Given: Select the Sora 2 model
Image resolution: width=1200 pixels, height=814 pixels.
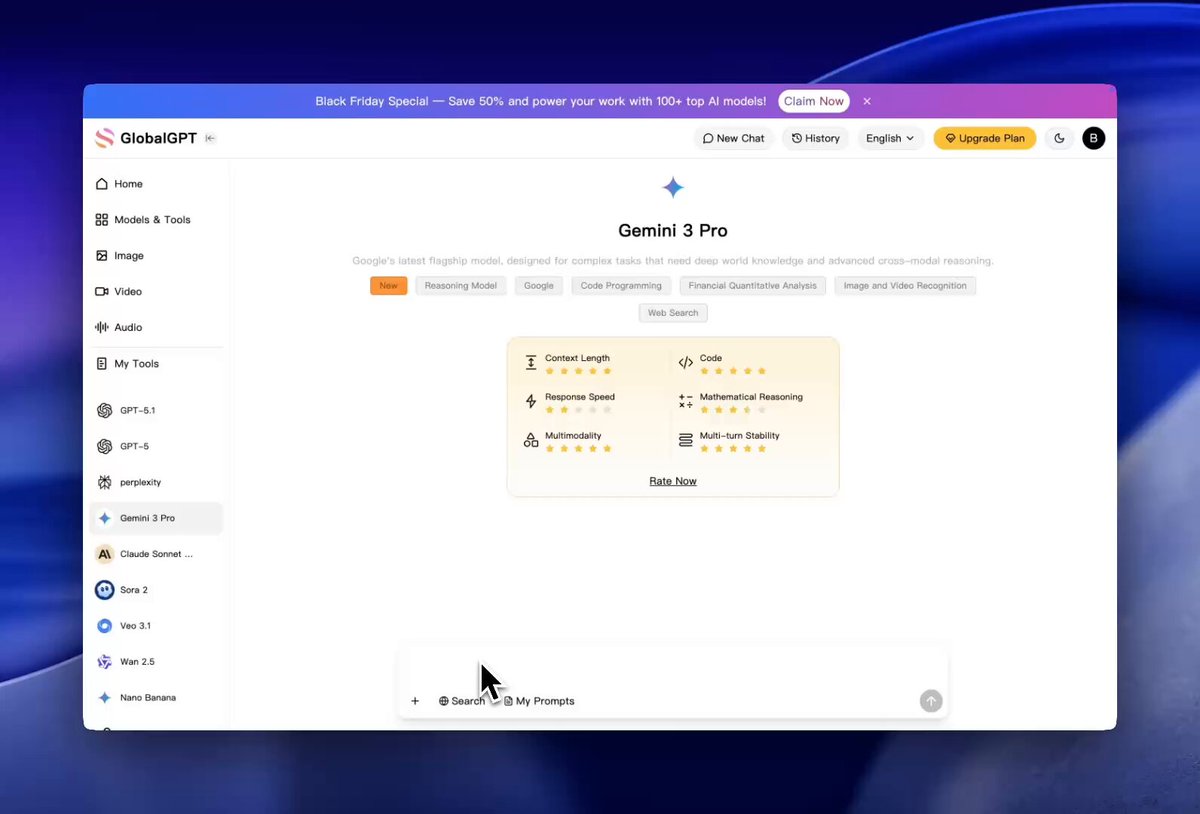Looking at the screenshot, I should (x=156, y=590).
